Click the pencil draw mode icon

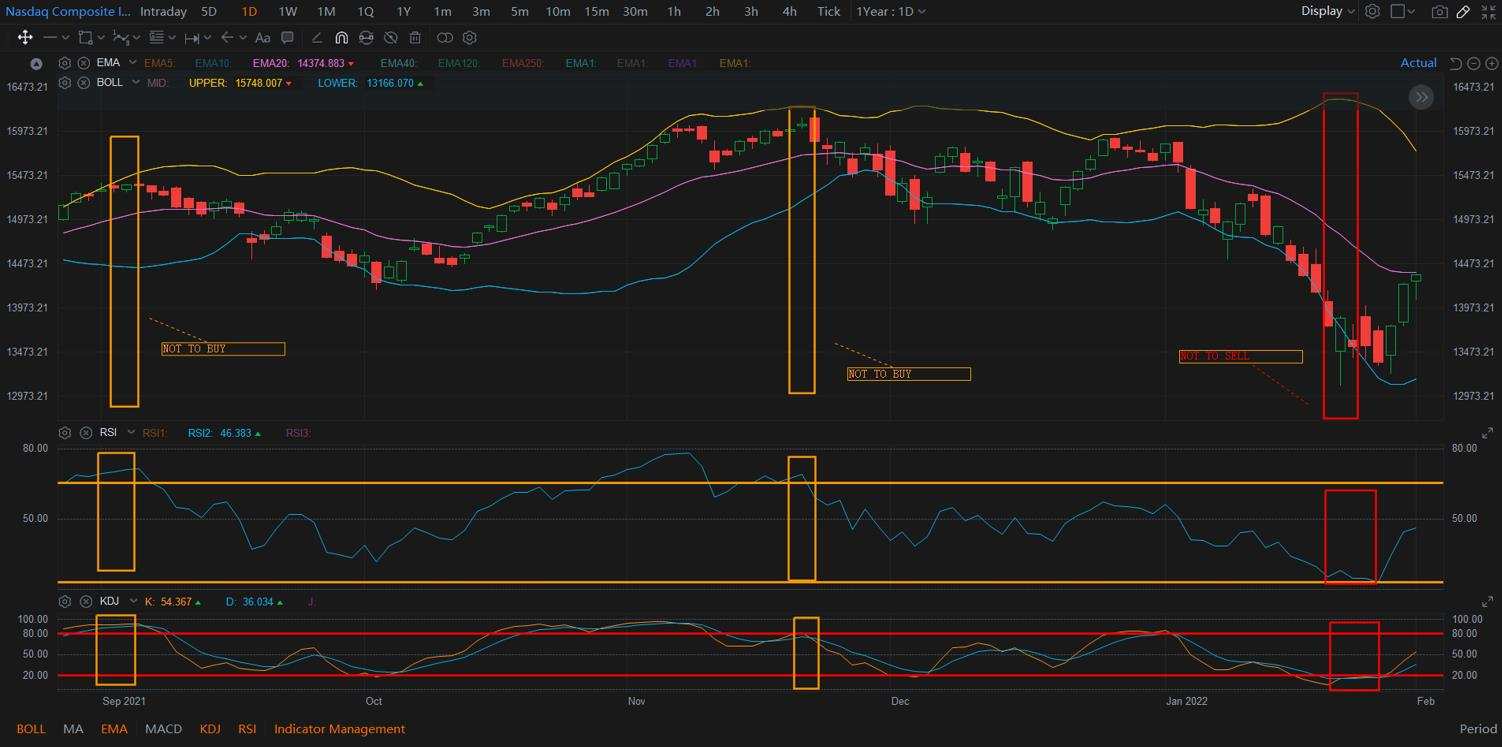pyautogui.click(x=1463, y=11)
